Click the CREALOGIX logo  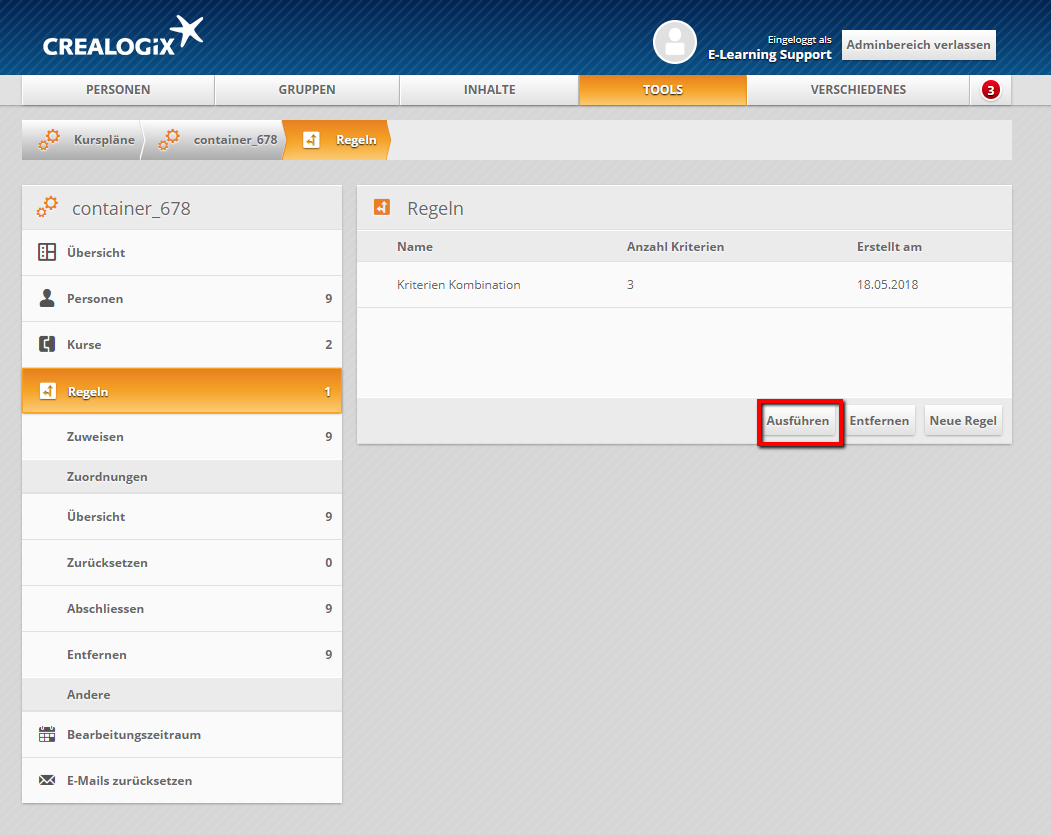(x=122, y=39)
